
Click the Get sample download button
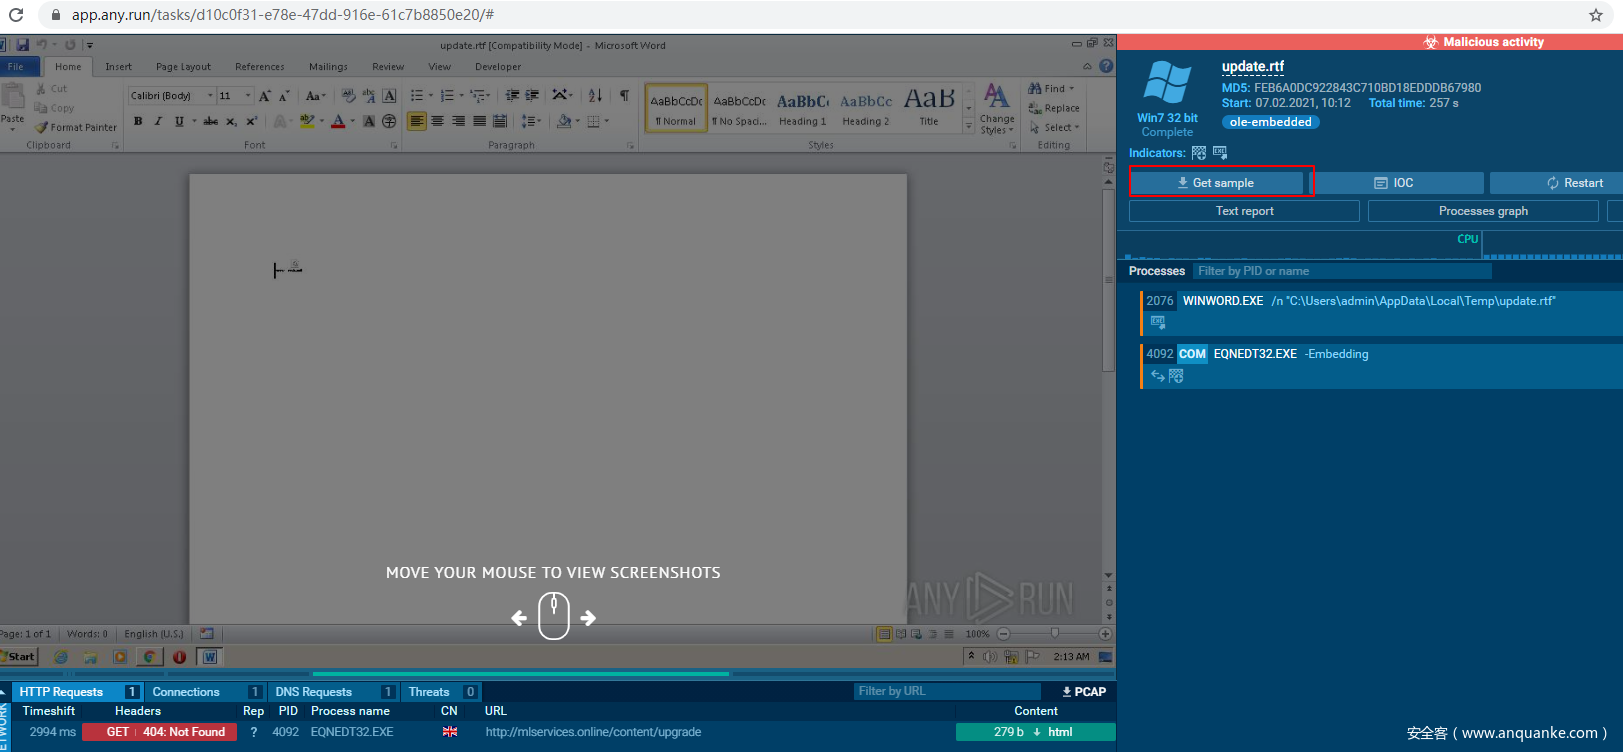click(x=1216, y=183)
